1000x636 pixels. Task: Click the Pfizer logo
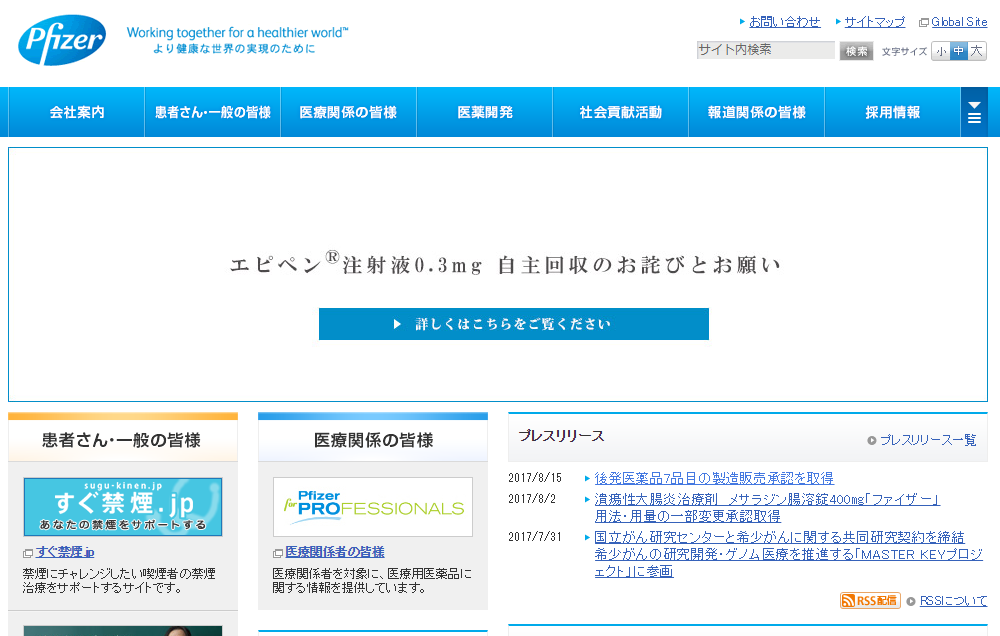[62, 40]
